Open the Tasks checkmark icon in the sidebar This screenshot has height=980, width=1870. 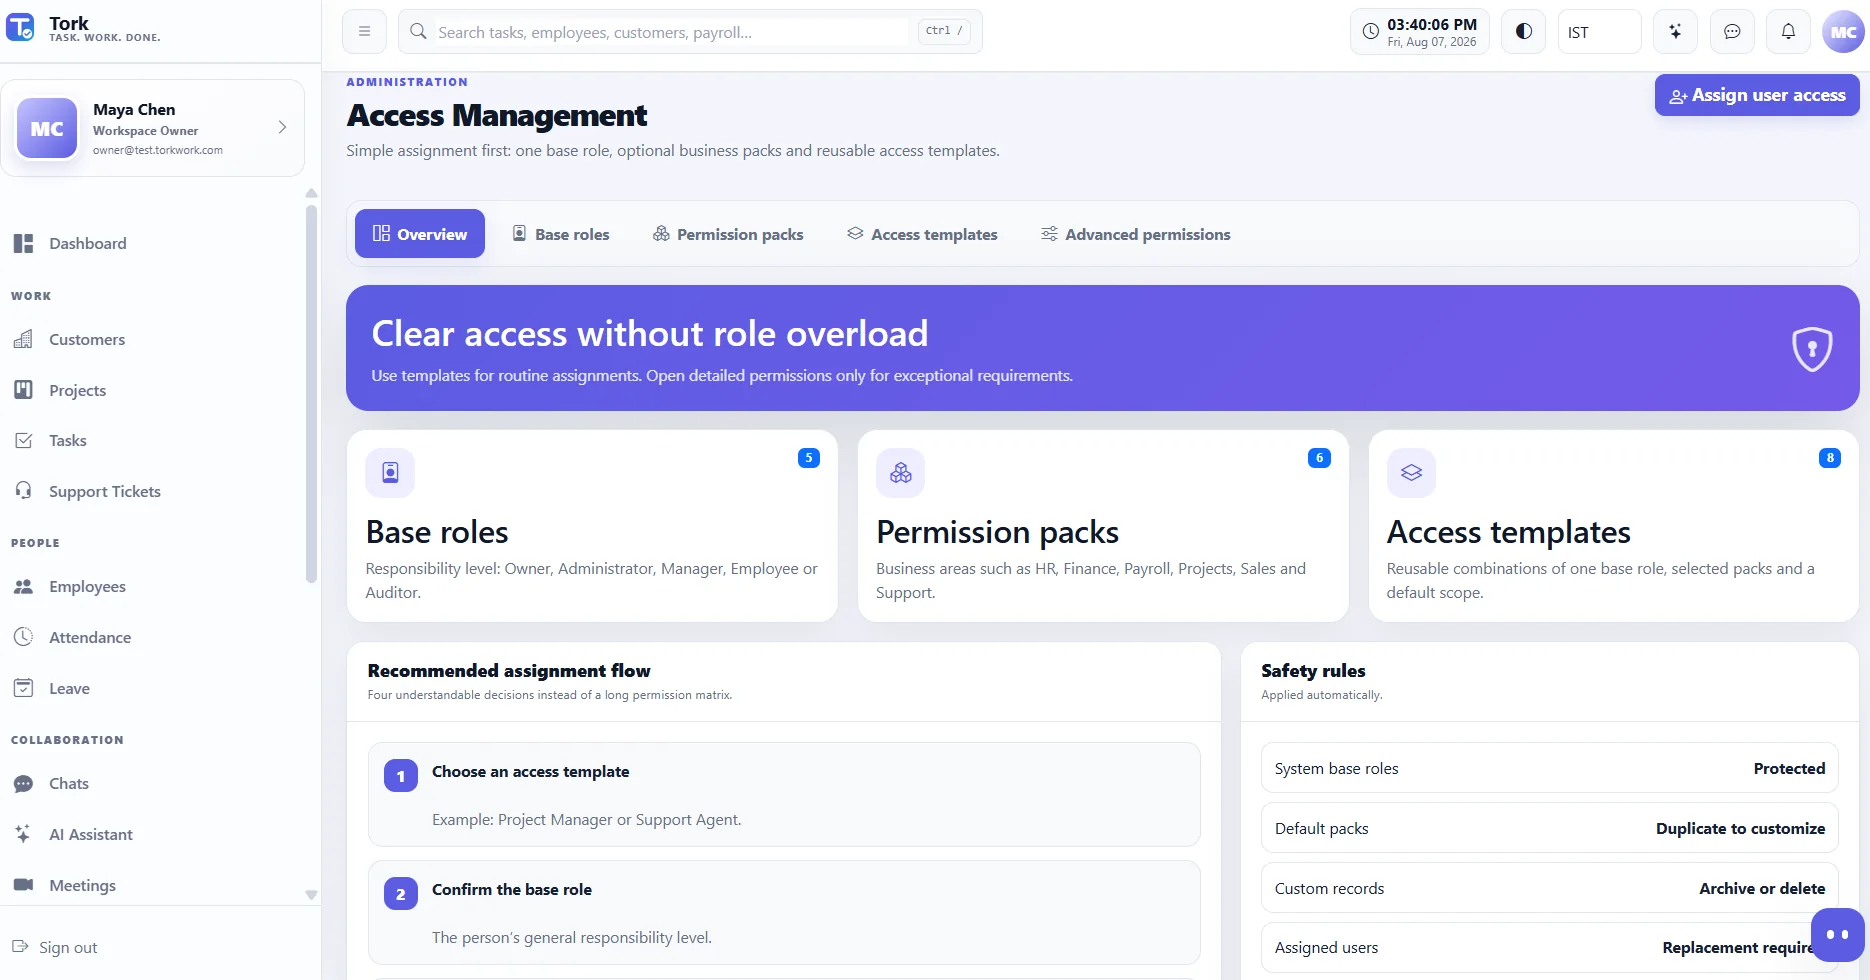click(x=23, y=440)
